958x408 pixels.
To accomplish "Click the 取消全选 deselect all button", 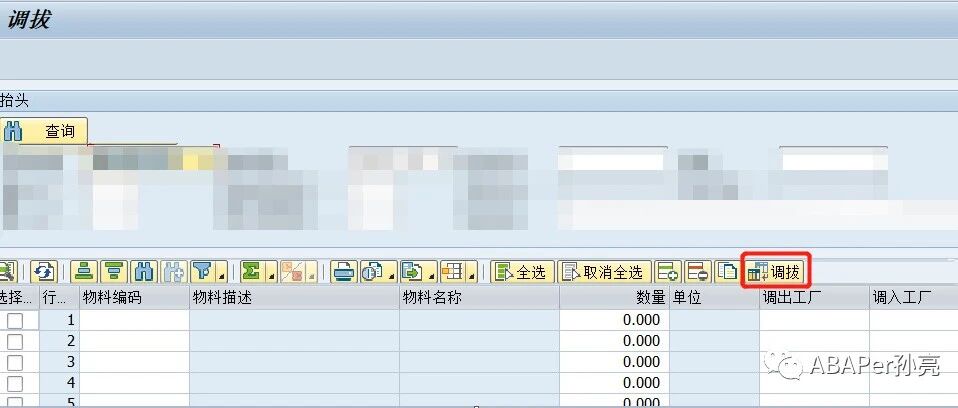I will click(604, 271).
